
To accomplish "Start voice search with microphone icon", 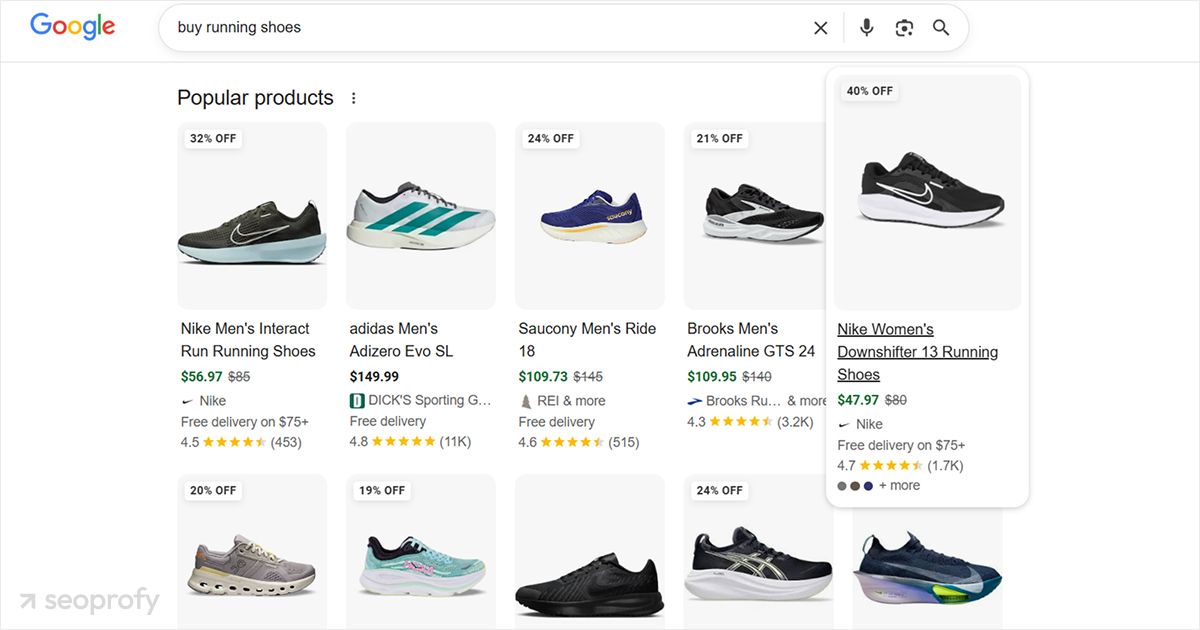I will point(866,28).
